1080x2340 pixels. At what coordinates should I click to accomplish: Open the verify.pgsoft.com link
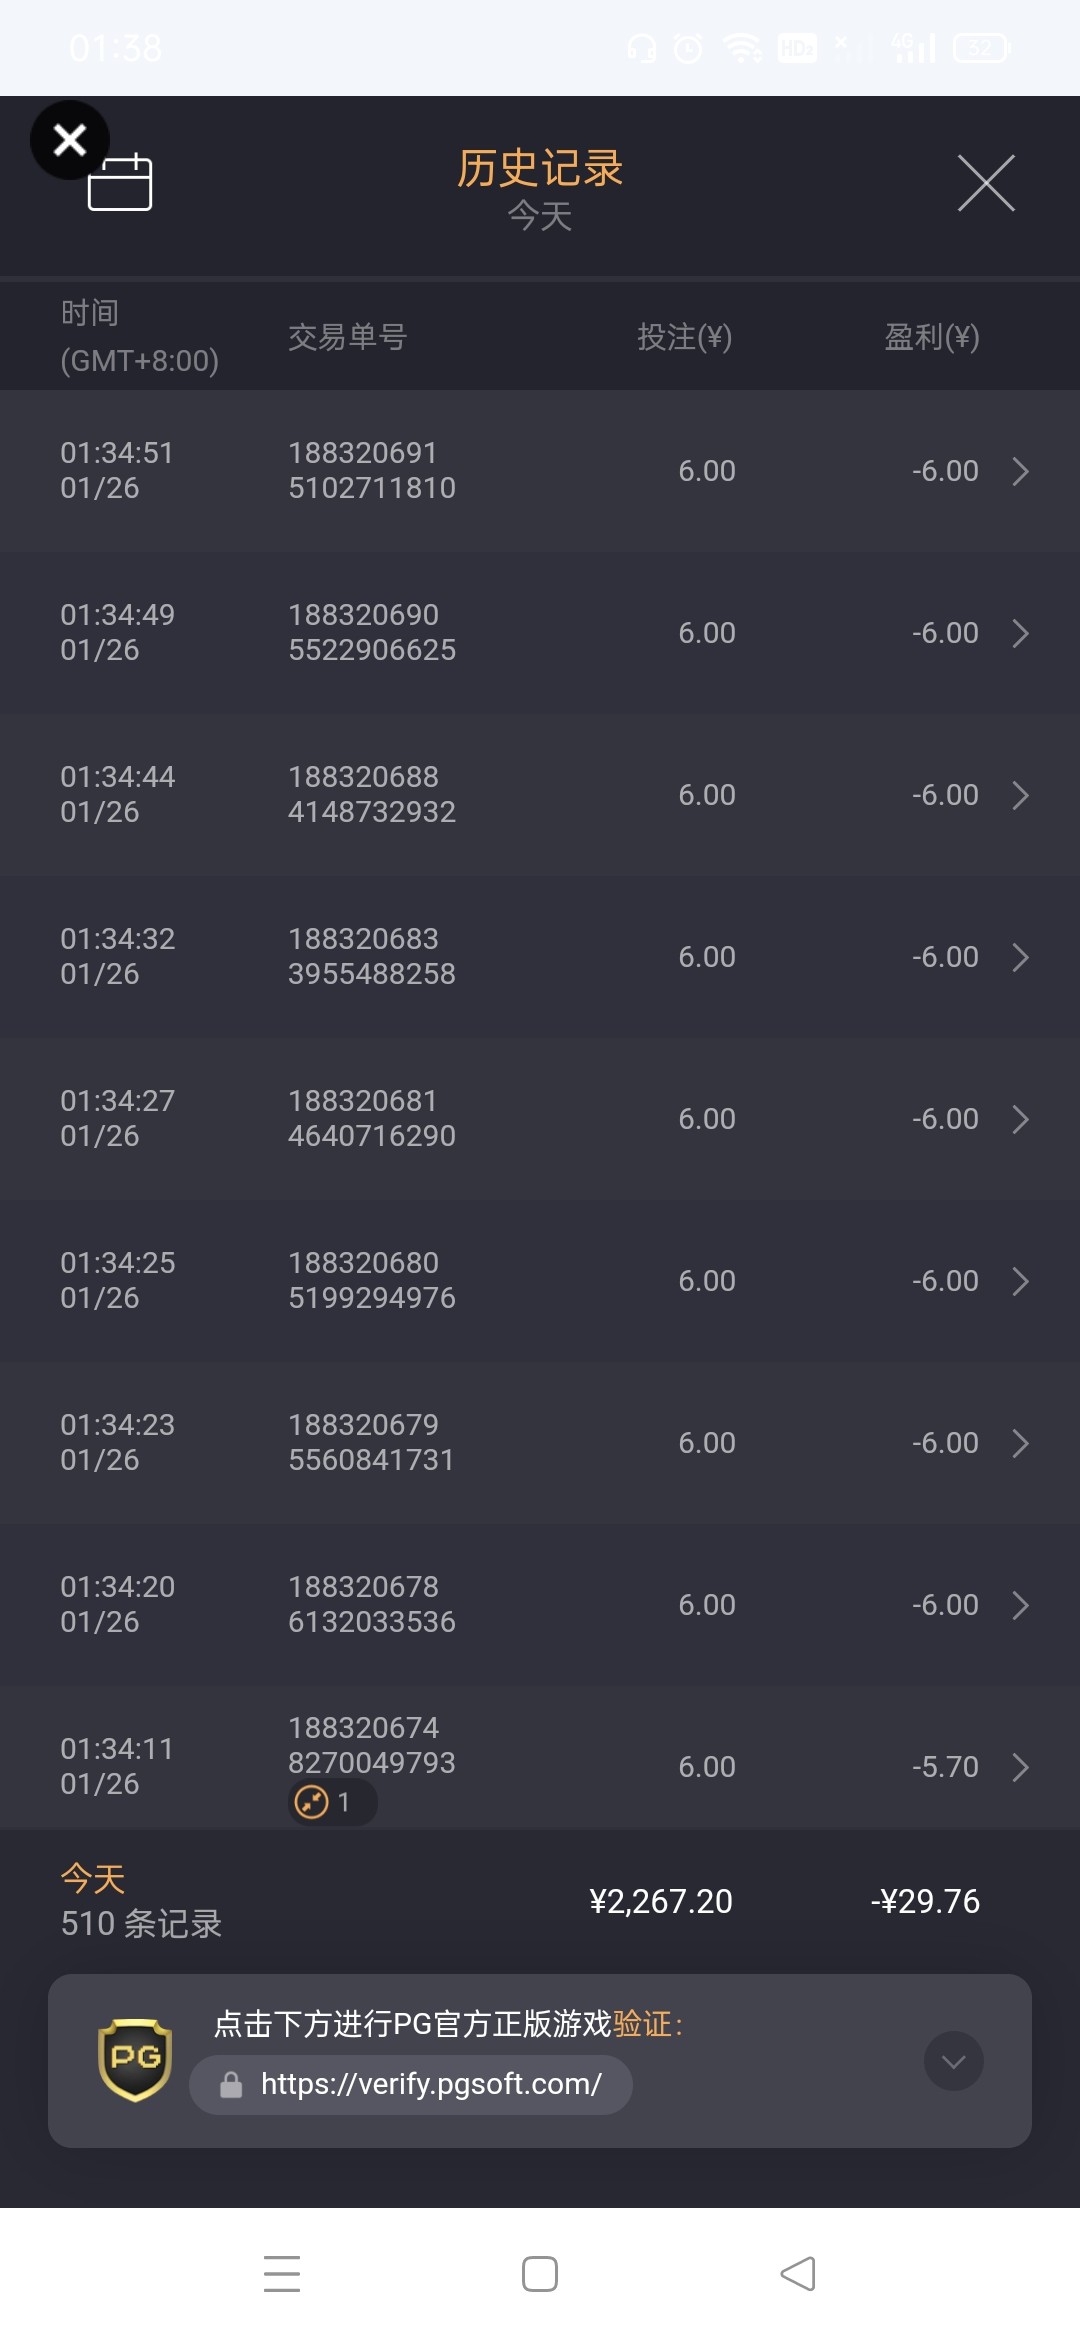point(430,2084)
